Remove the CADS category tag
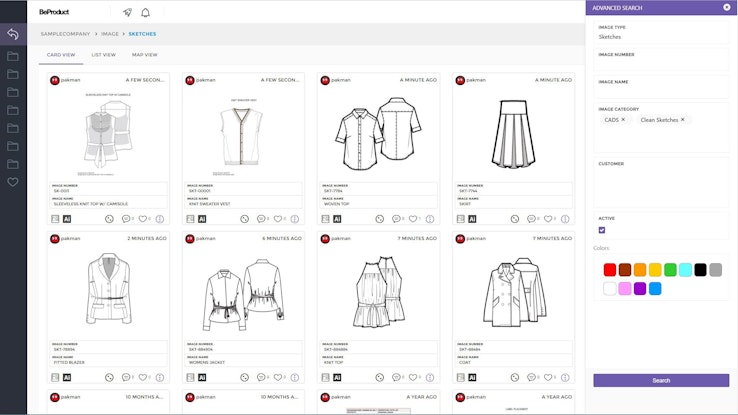Viewport: 738px width, 415px height. coord(623,119)
